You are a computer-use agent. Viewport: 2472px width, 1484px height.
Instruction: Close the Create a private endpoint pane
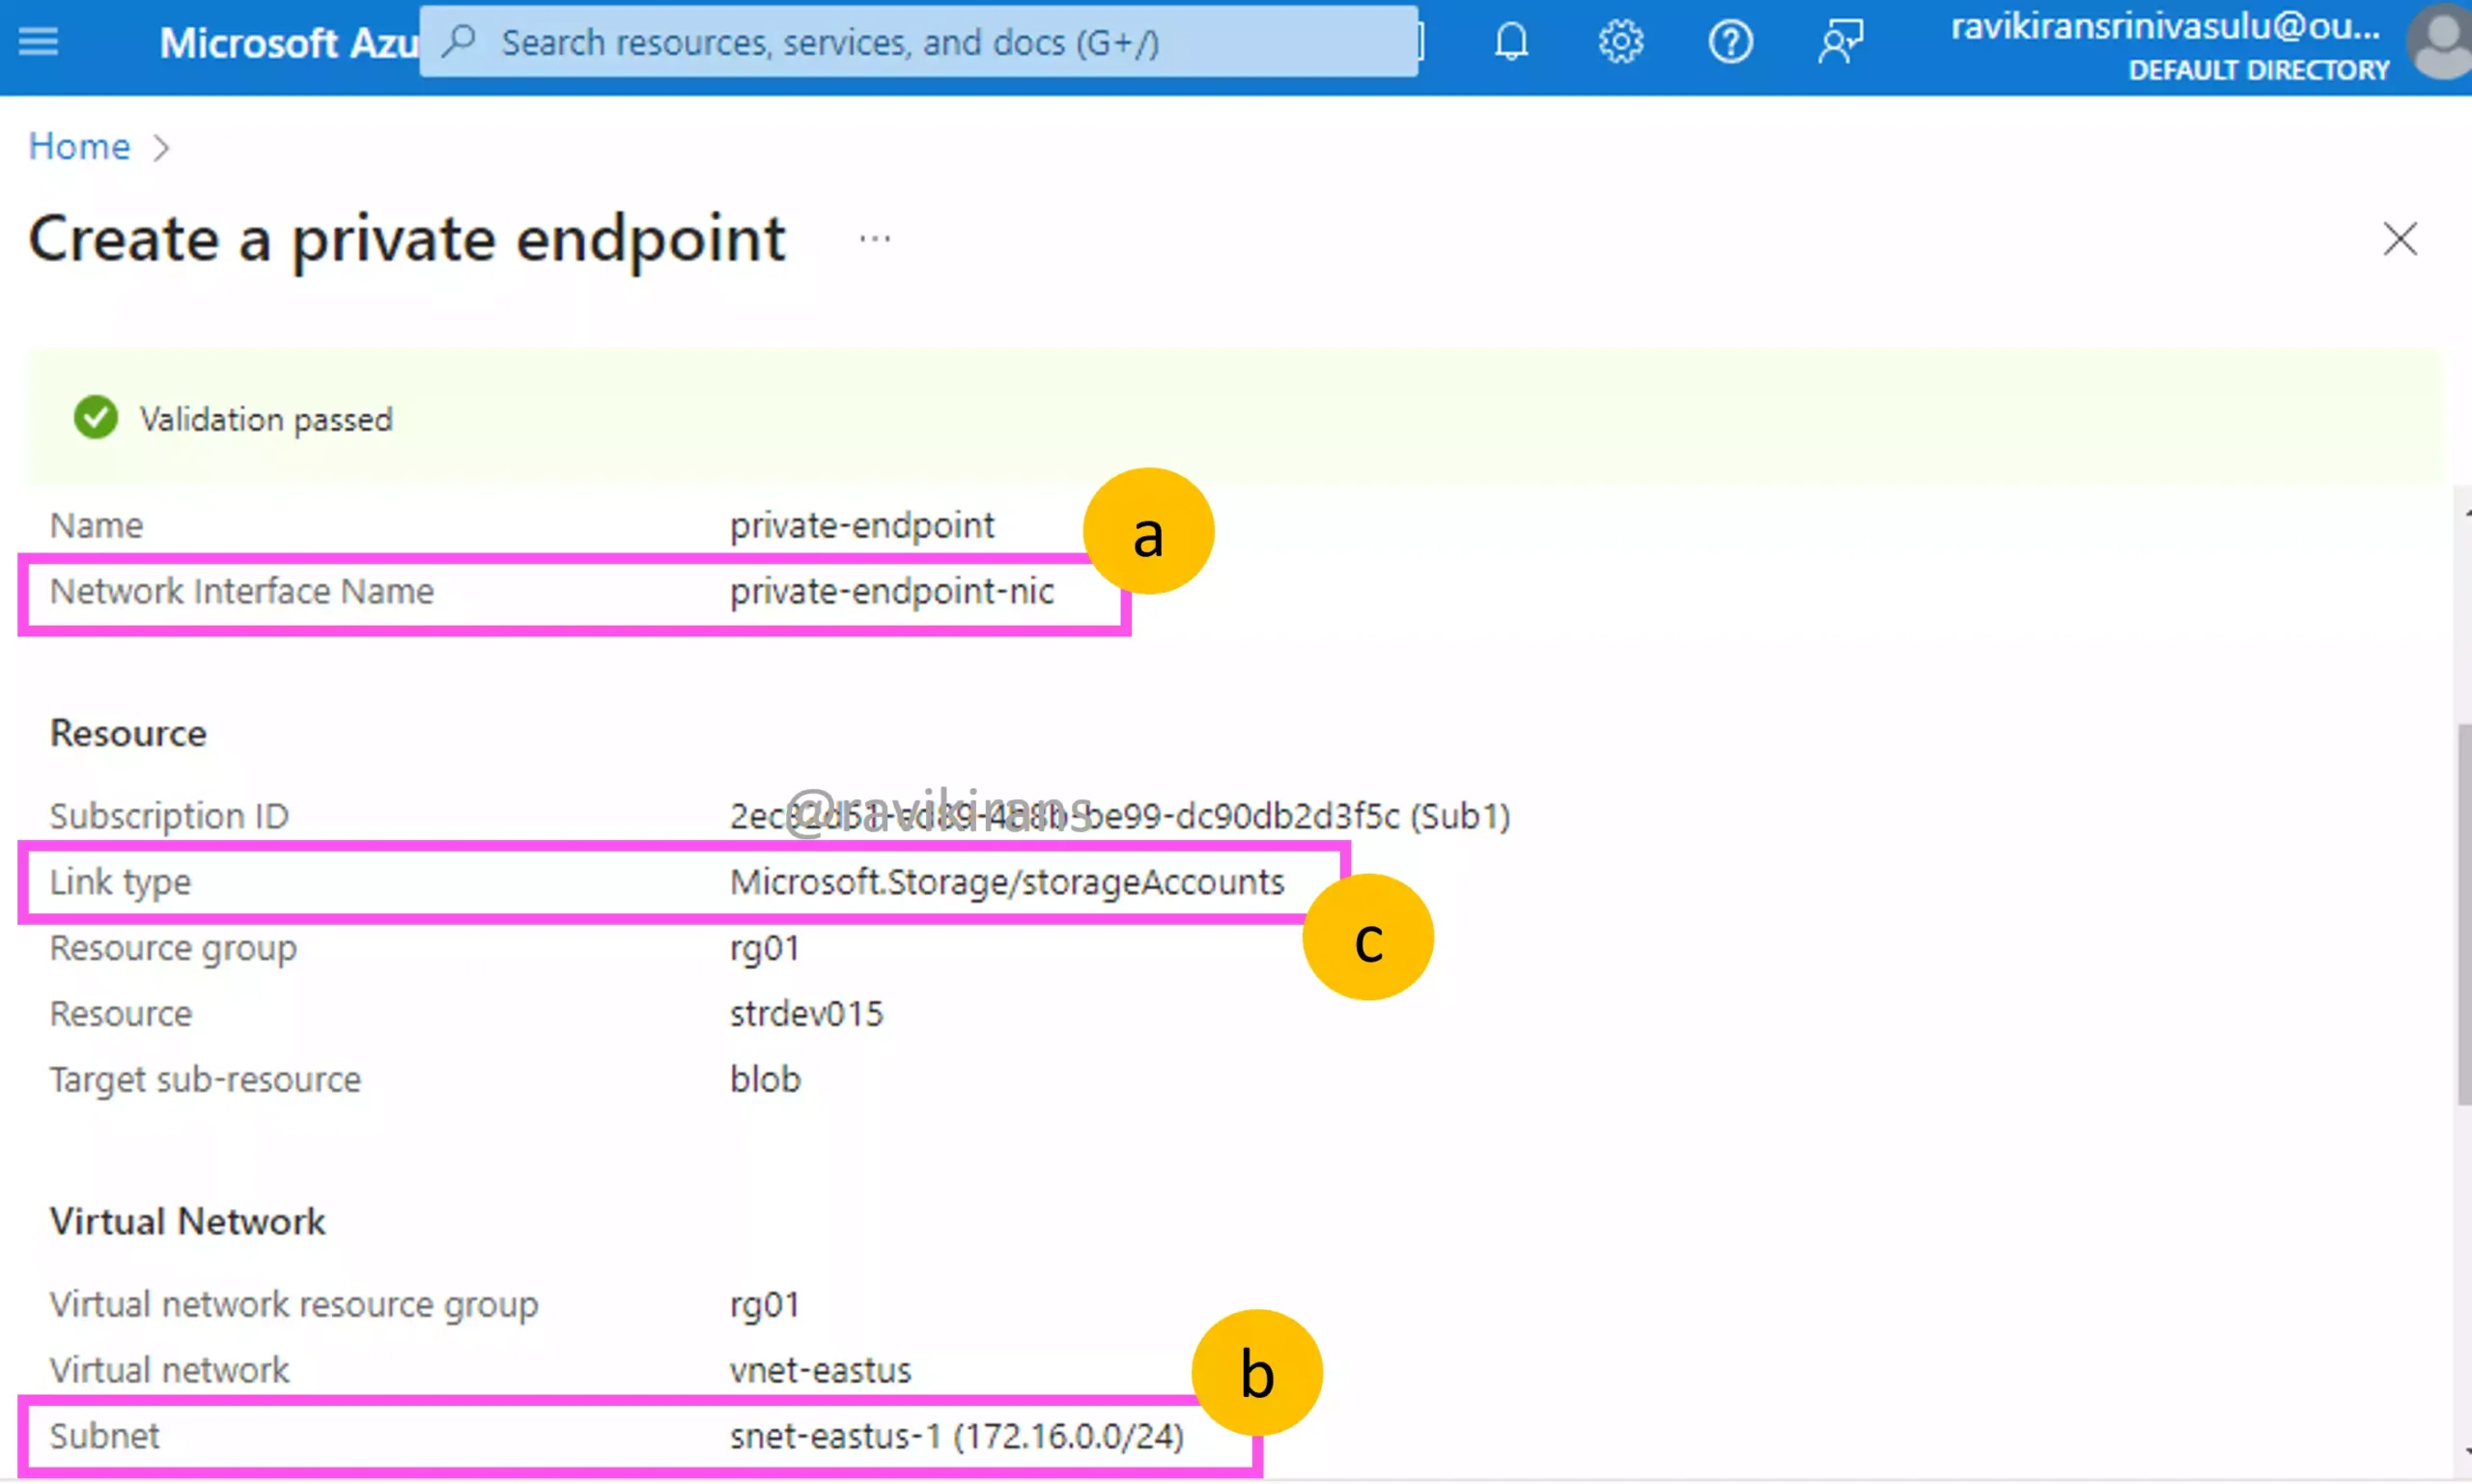coord(2399,239)
